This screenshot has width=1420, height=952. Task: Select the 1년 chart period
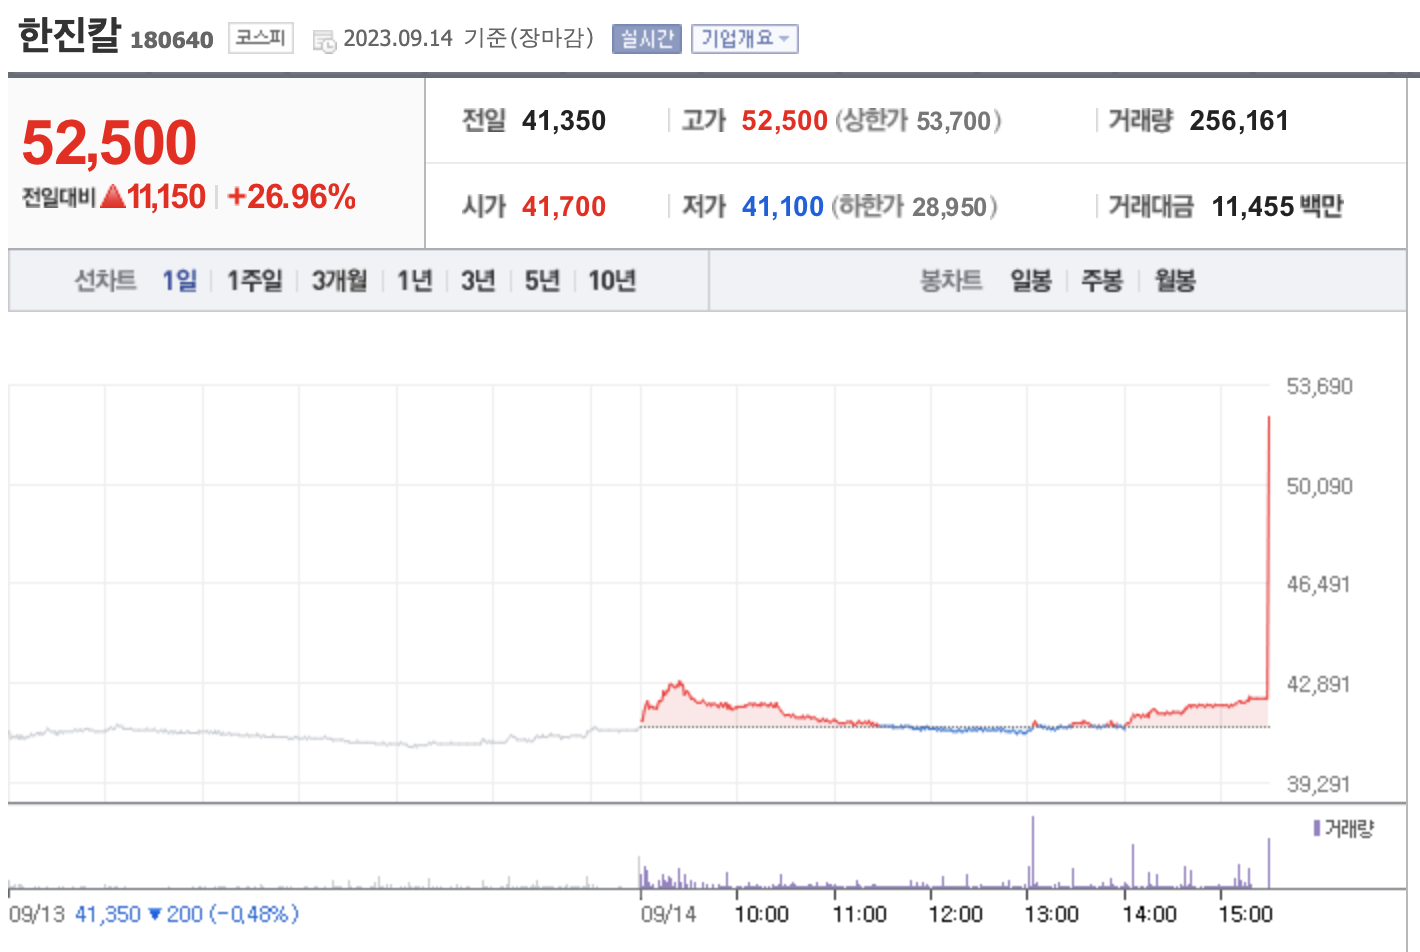coord(414,281)
